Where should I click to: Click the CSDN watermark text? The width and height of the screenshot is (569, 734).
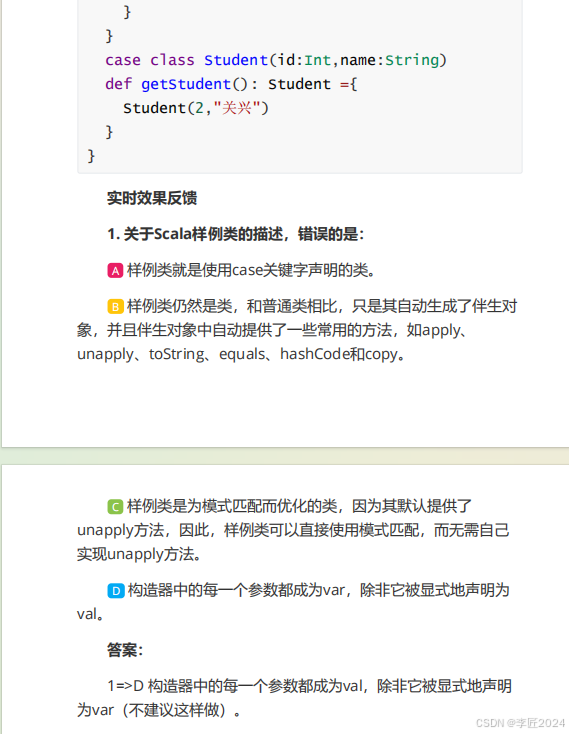(x=520, y=723)
